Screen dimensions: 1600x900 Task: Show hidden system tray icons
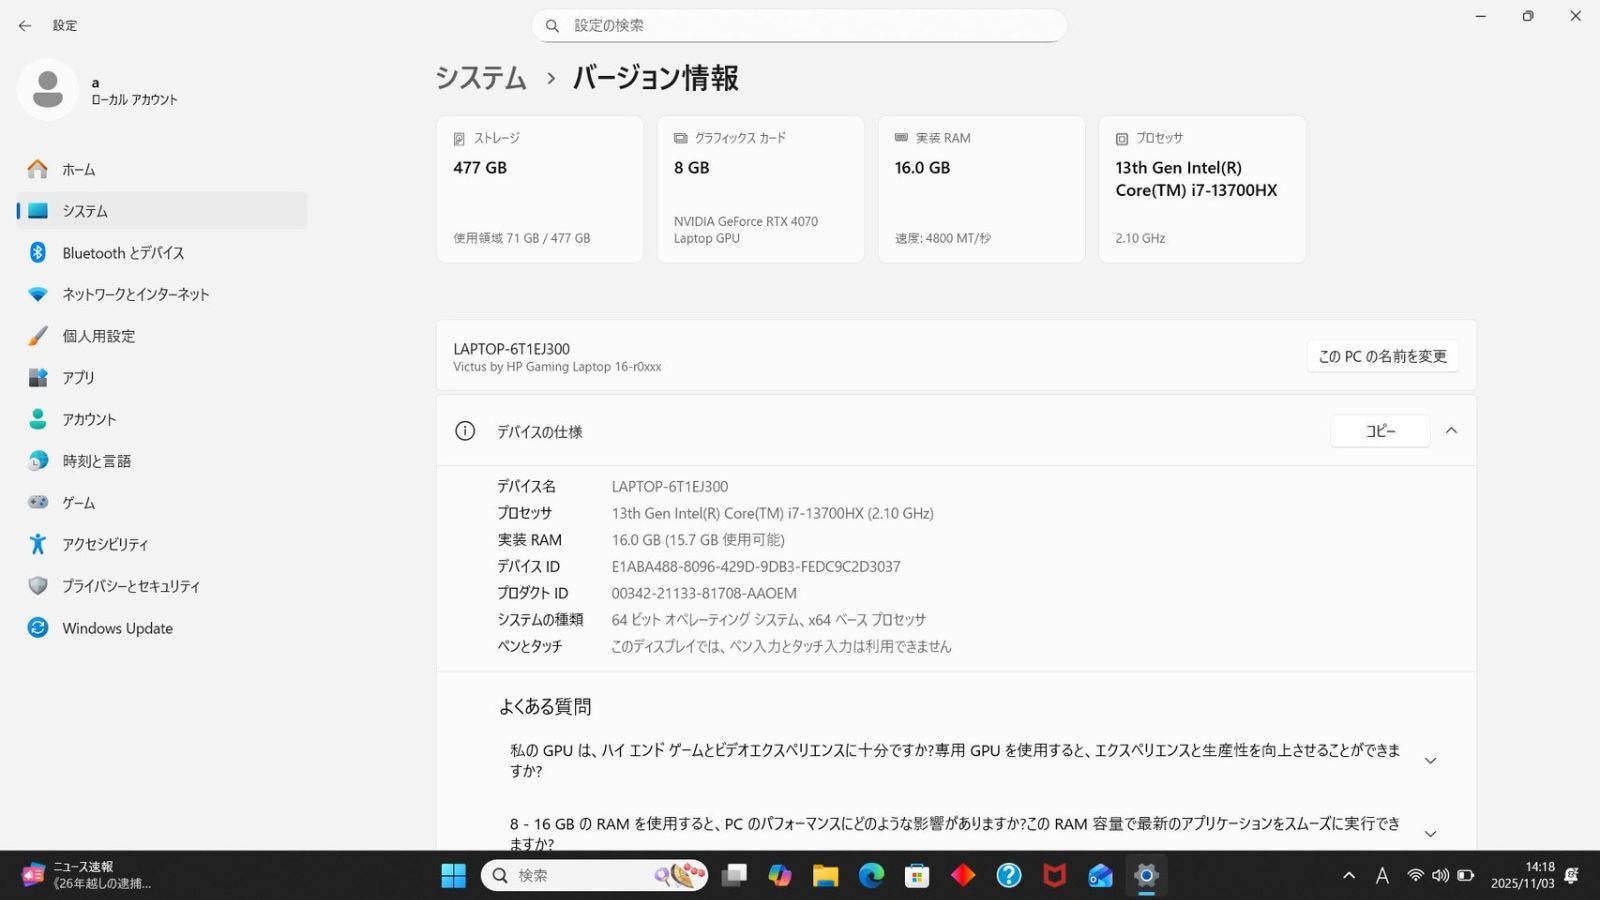tap(1349, 876)
